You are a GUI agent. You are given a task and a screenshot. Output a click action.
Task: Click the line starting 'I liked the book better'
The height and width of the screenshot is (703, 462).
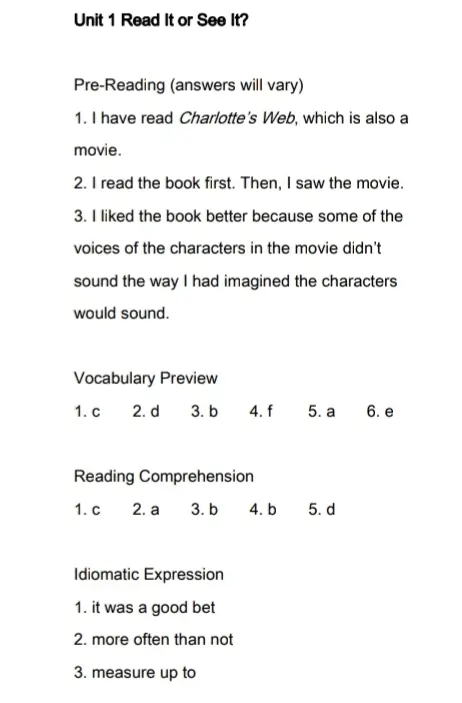238,216
